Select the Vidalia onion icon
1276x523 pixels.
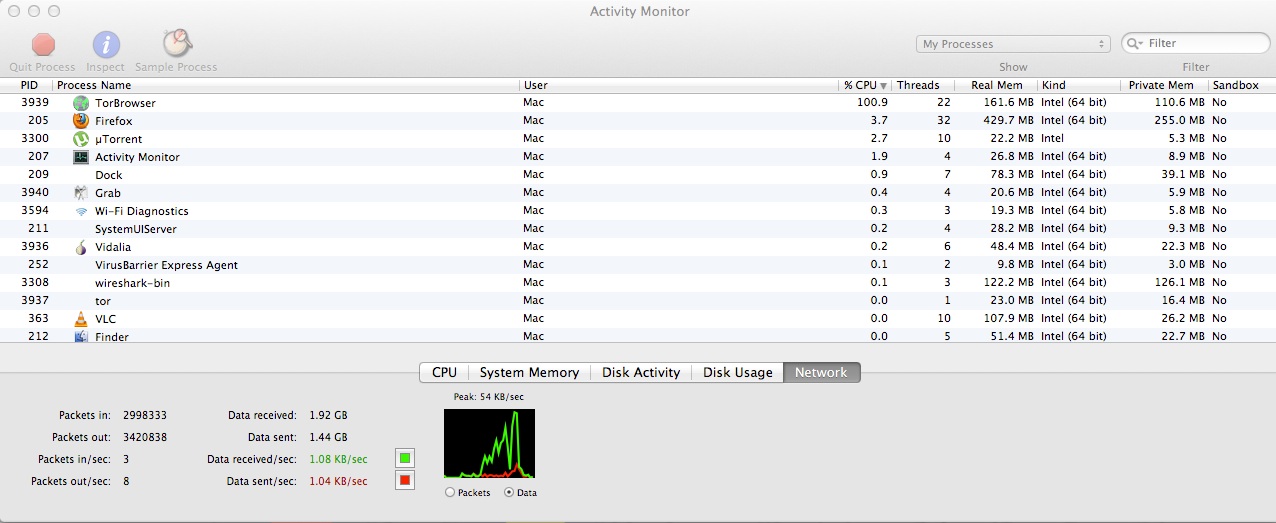[81, 247]
